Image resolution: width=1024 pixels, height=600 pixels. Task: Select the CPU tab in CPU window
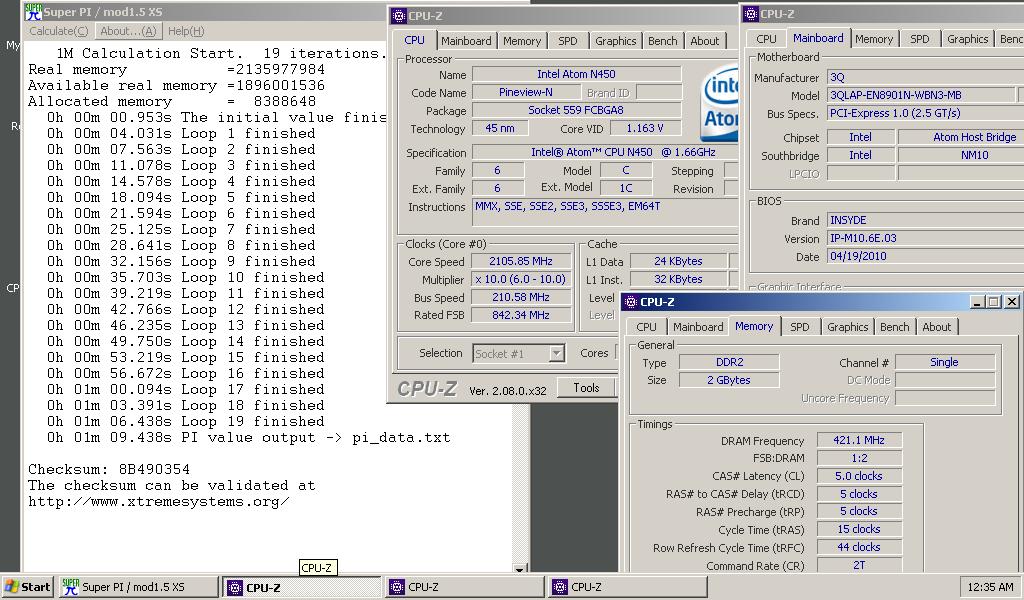415,40
